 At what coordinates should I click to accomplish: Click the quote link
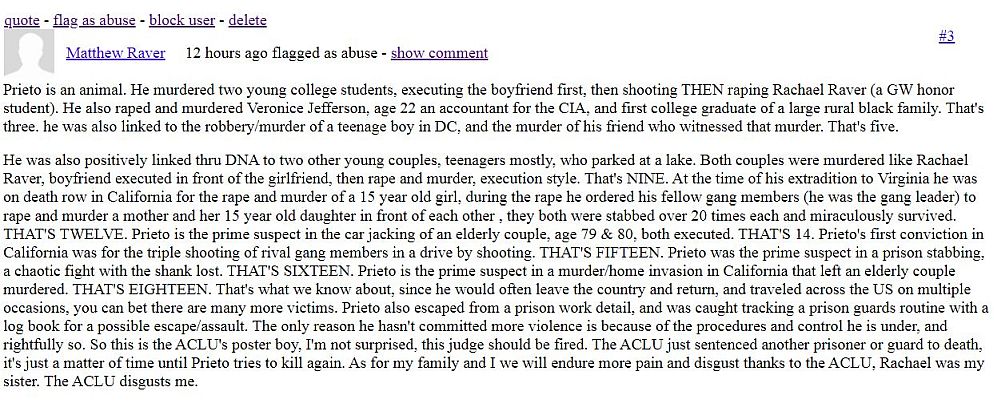(x=22, y=20)
